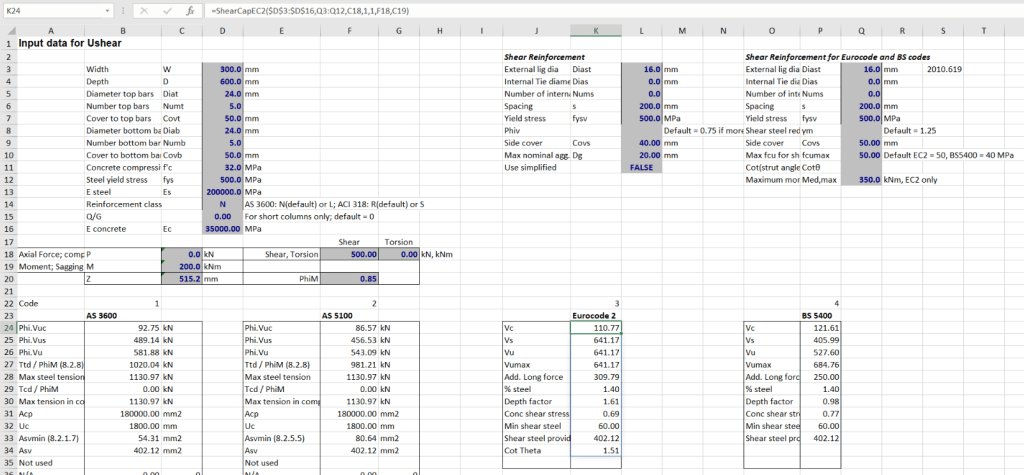This screenshot has height=475, width=1024.
Task: Select column D header
Action: 221,30
